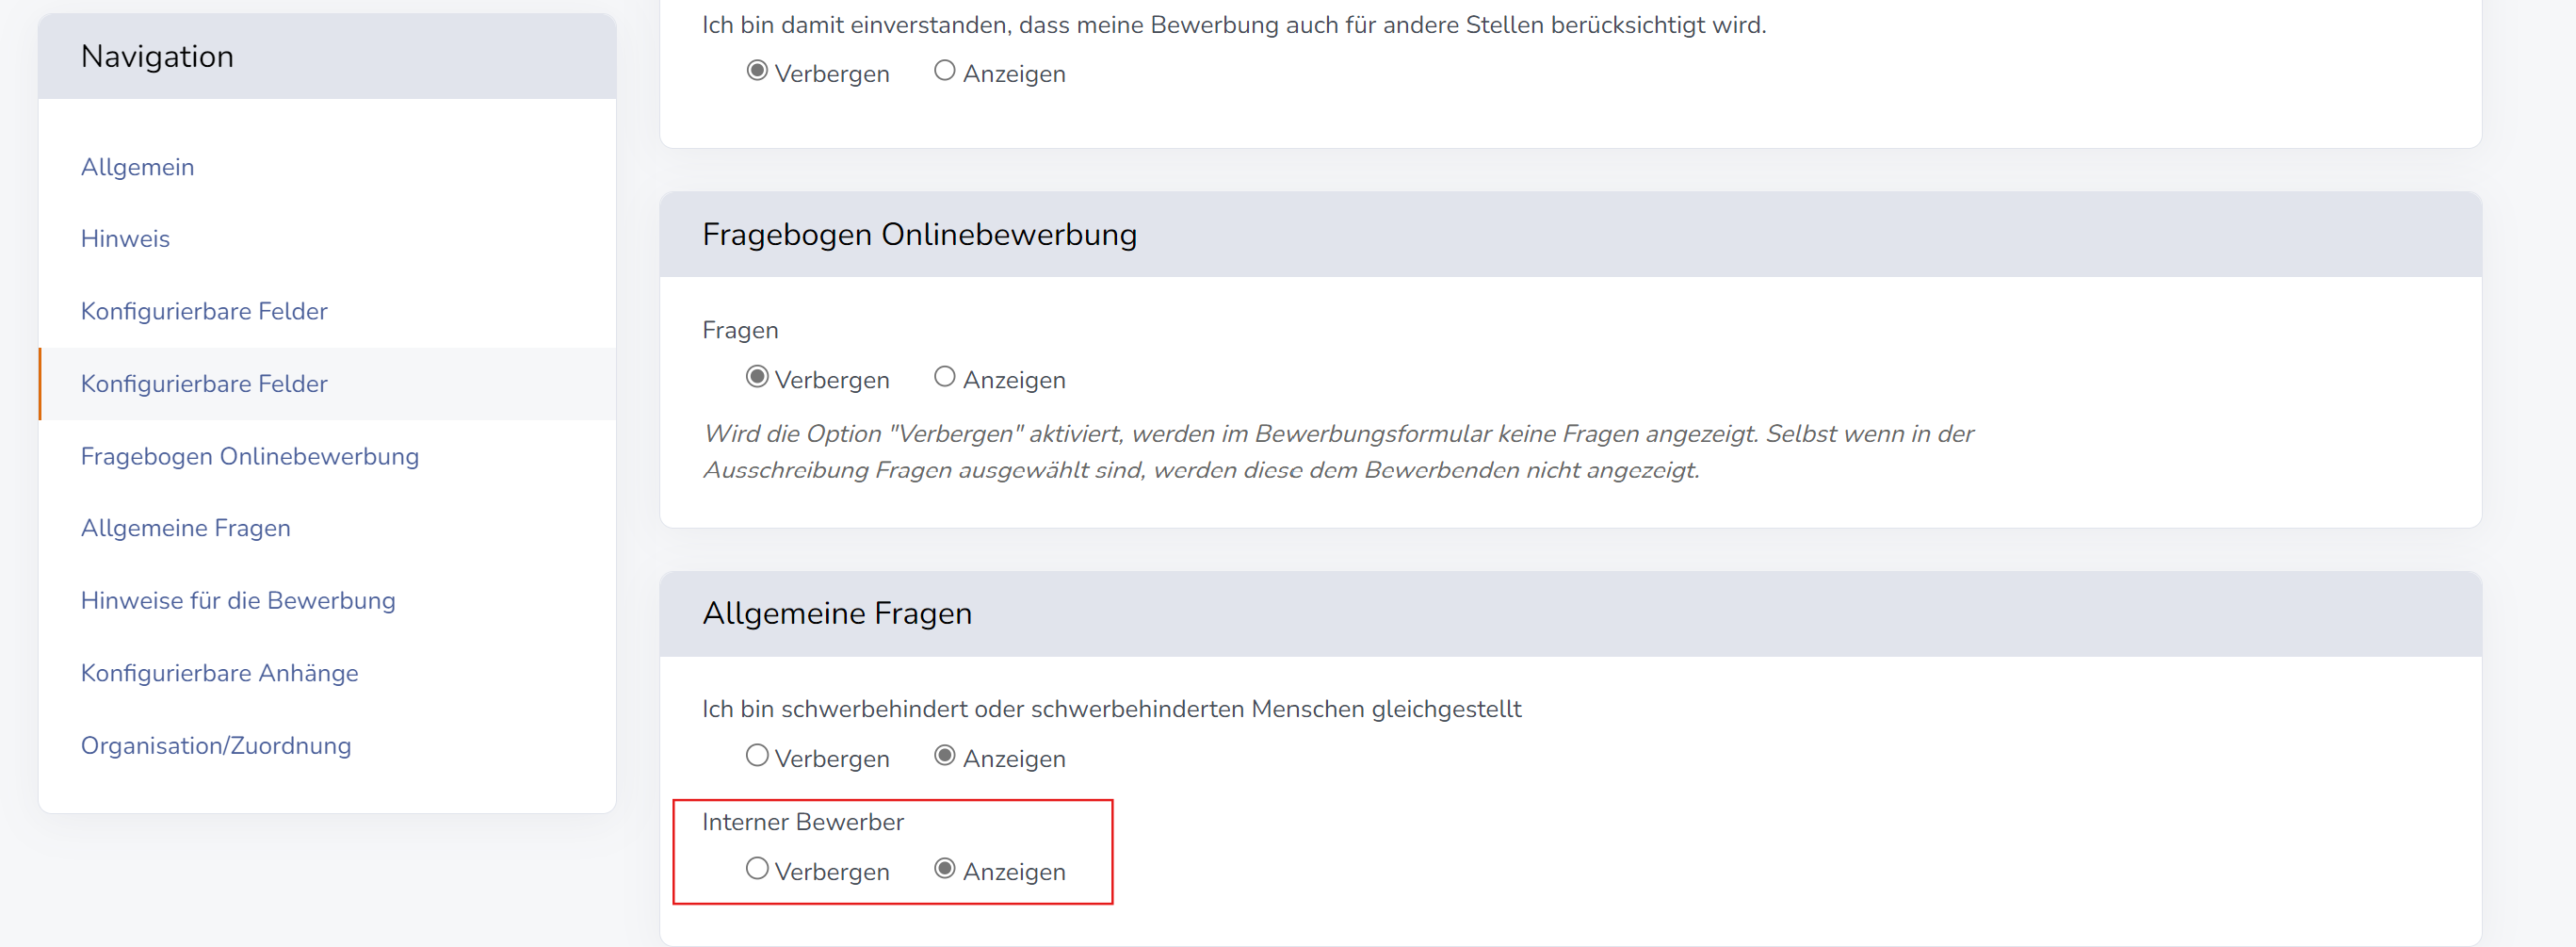The height and width of the screenshot is (947, 2576).
Task: Keep Verbergen selected for other job consideration
Action: [x=757, y=71]
